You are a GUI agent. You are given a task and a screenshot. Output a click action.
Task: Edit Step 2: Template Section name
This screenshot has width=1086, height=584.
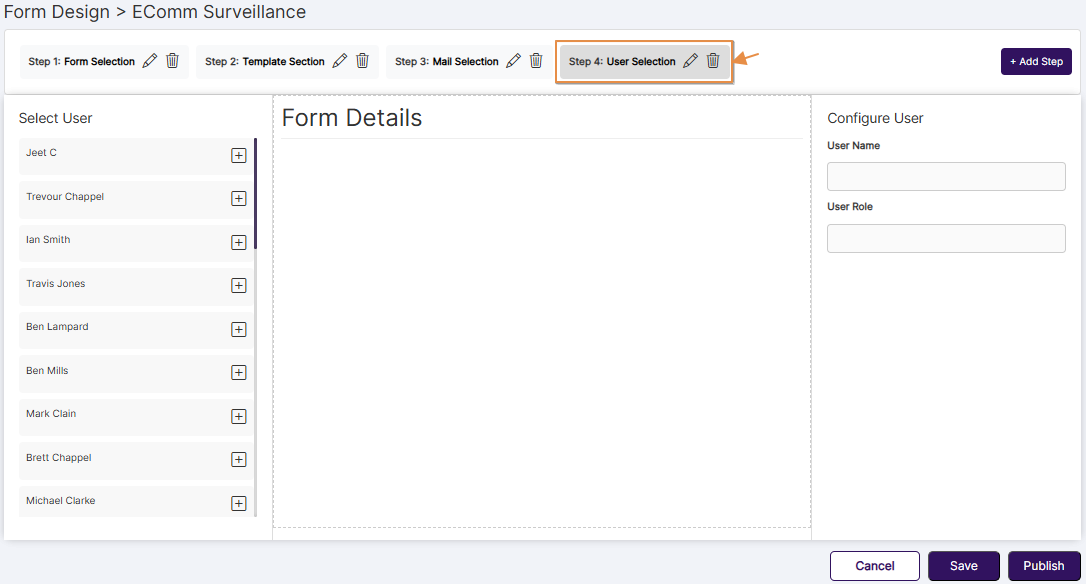tap(339, 60)
